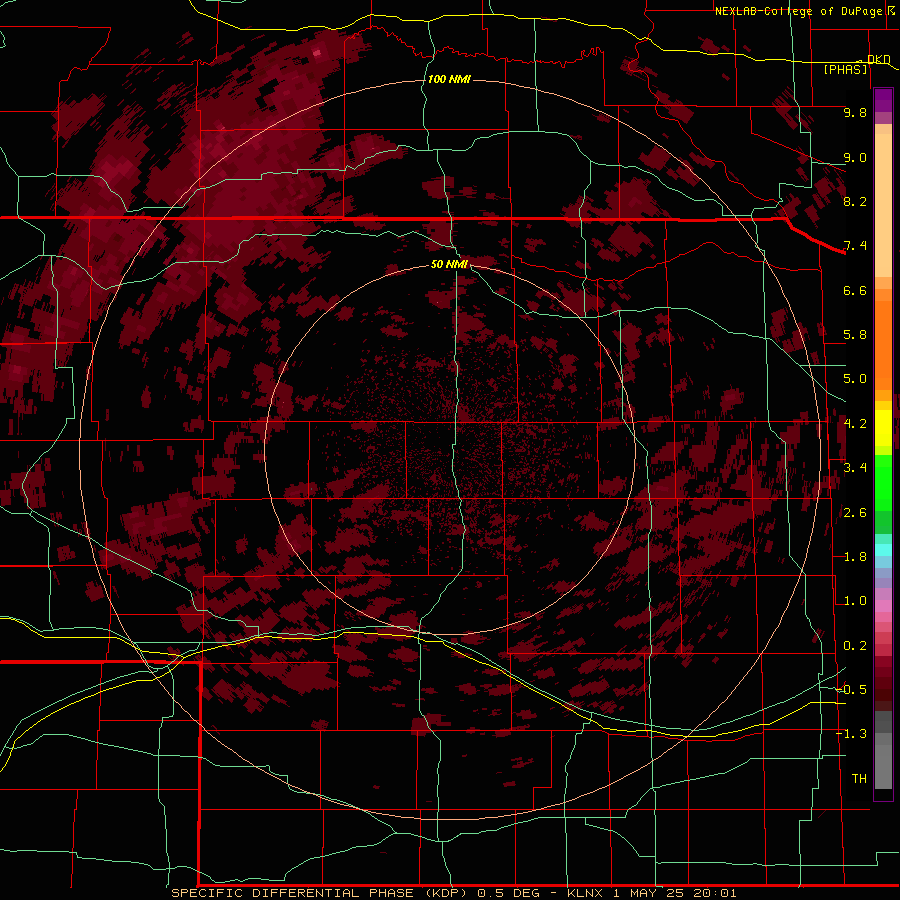This screenshot has height=900, width=900.
Task: Click the KLNX station identifier
Action: pos(585,893)
